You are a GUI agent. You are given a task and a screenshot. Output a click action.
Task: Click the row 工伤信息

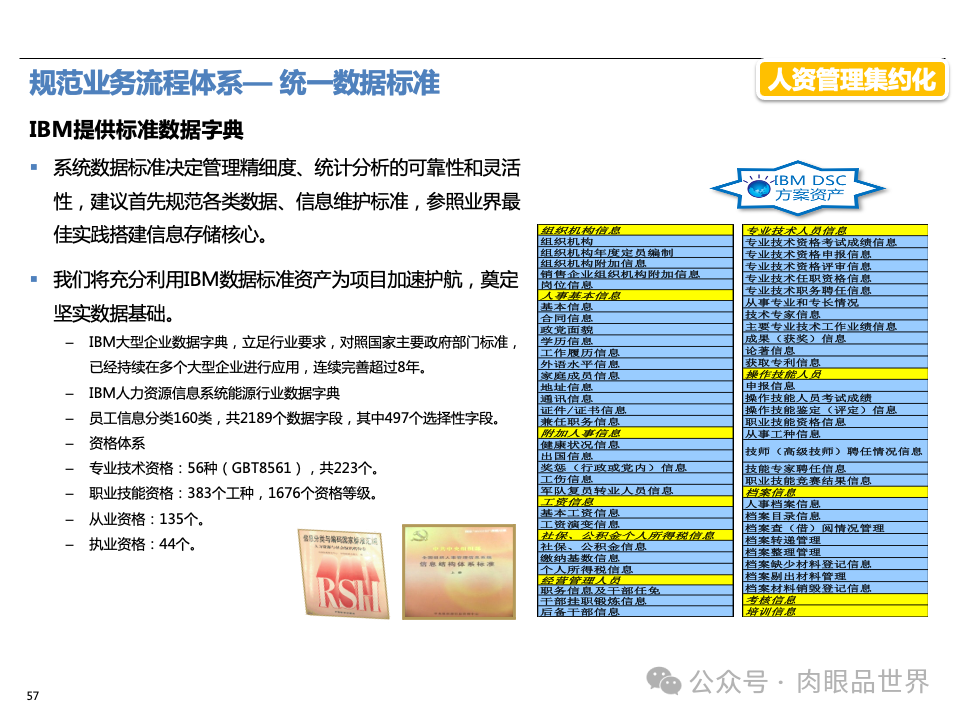tap(635, 479)
